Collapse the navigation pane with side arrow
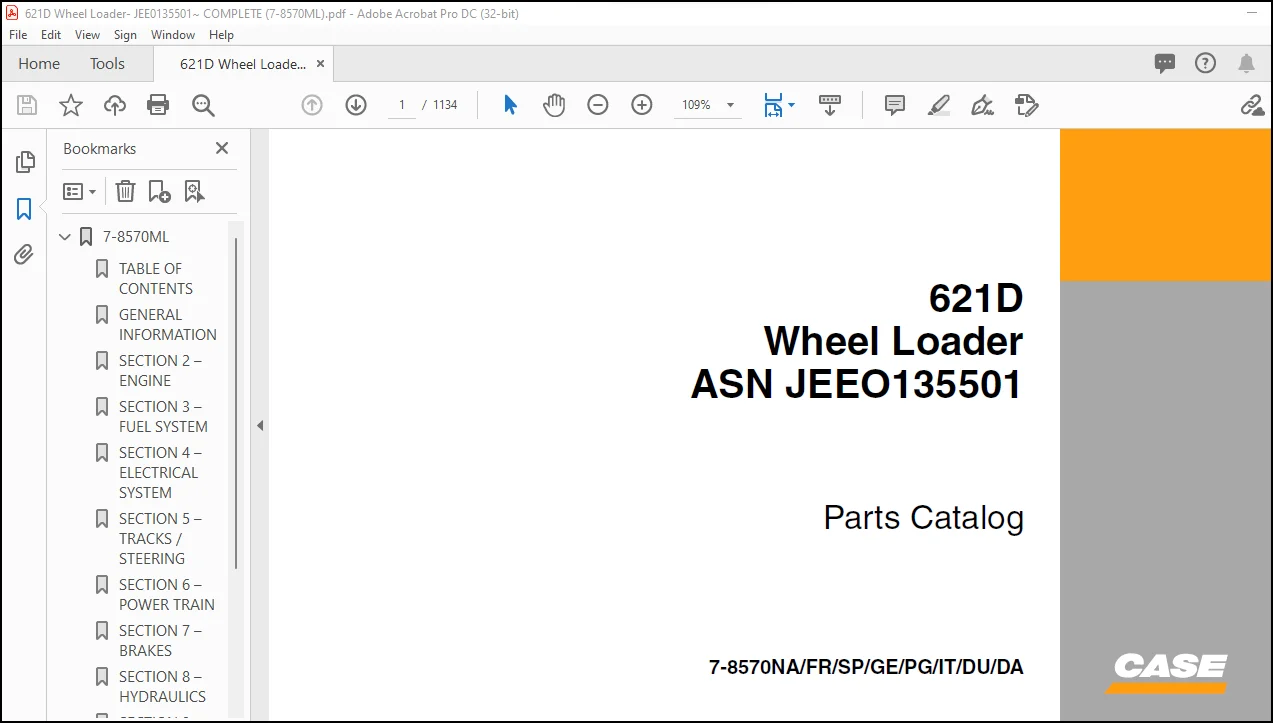Image resolution: width=1273 pixels, height=723 pixels. point(260,425)
